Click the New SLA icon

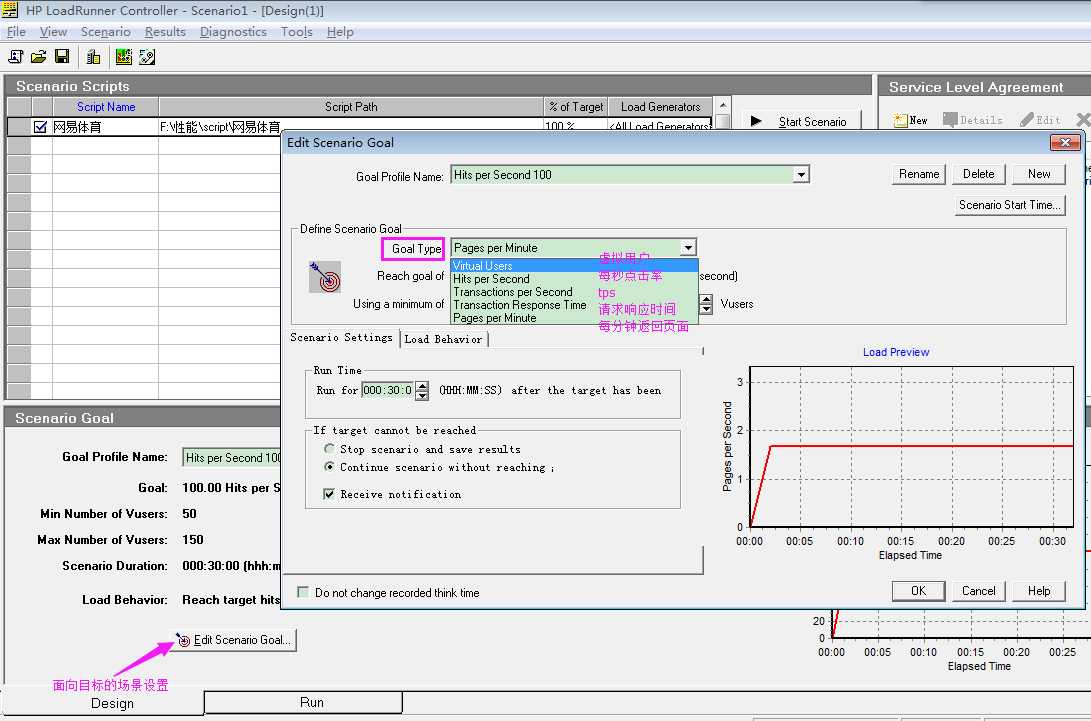coord(900,120)
